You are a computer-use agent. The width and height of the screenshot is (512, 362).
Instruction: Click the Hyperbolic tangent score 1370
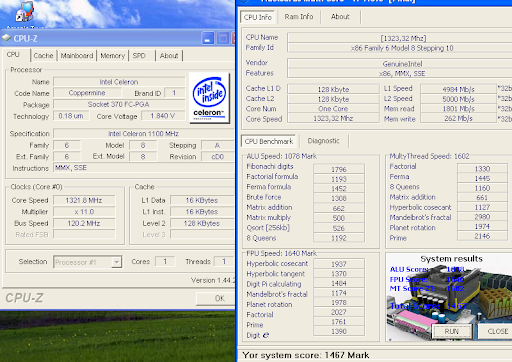click(x=339, y=274)
